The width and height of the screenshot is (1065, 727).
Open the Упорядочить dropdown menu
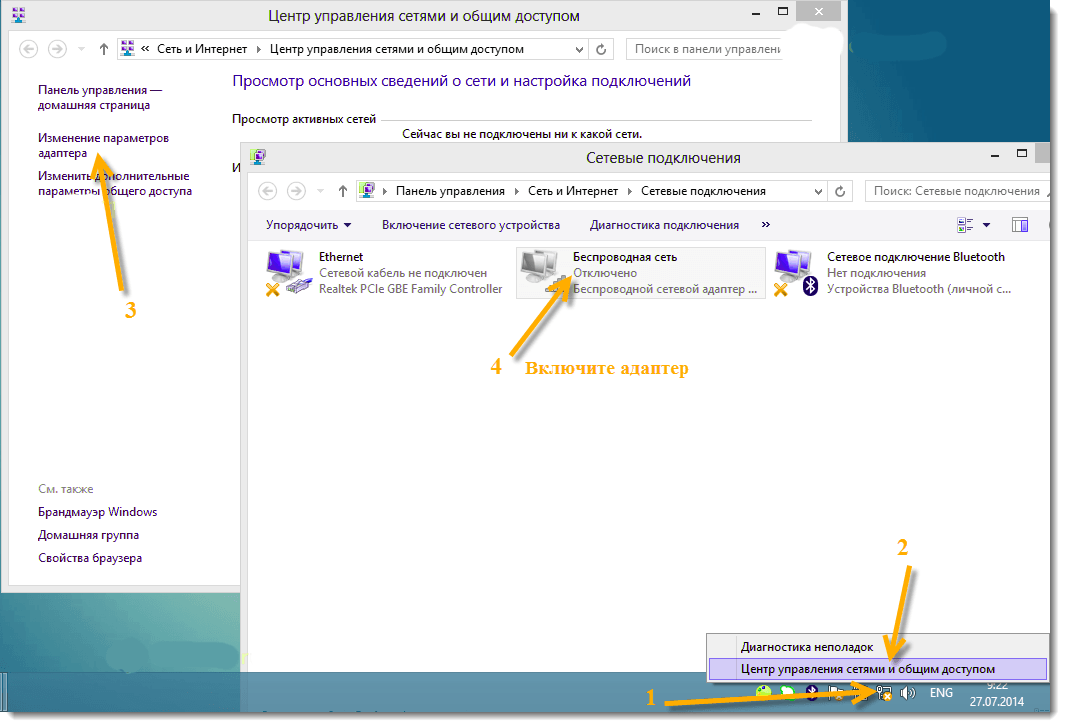308,225
